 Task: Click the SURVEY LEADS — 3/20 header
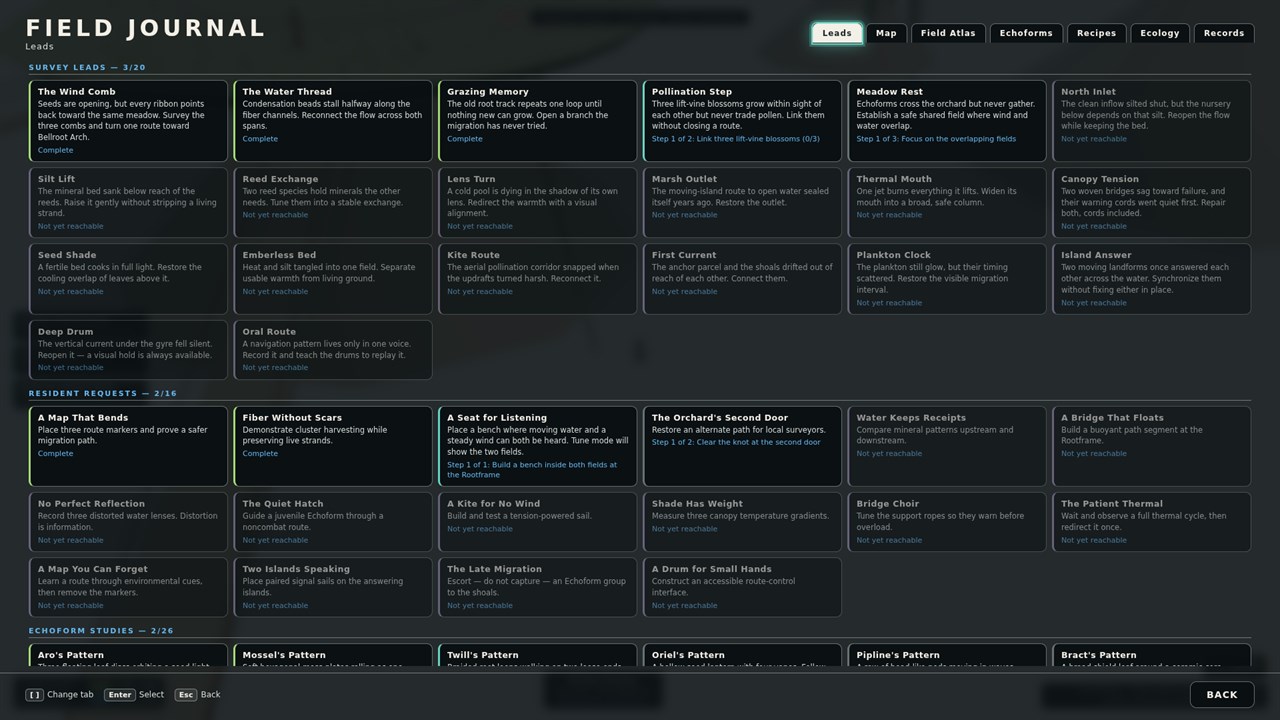click(87, 68)
